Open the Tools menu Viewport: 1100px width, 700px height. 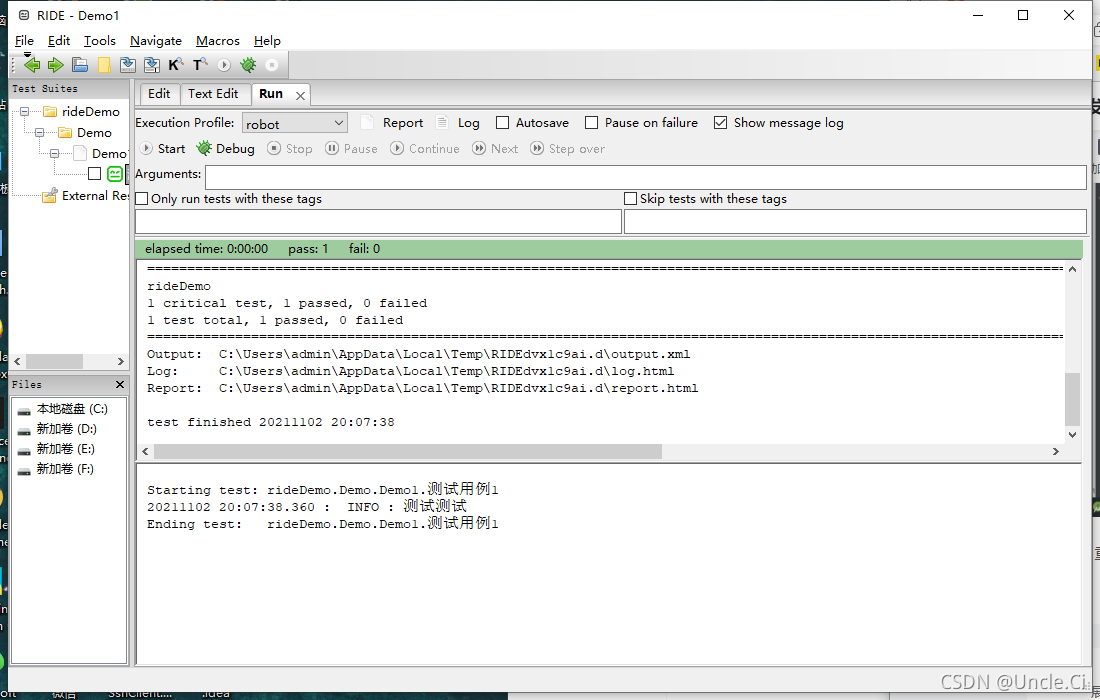pyautogui.click(x=99, y=41)
